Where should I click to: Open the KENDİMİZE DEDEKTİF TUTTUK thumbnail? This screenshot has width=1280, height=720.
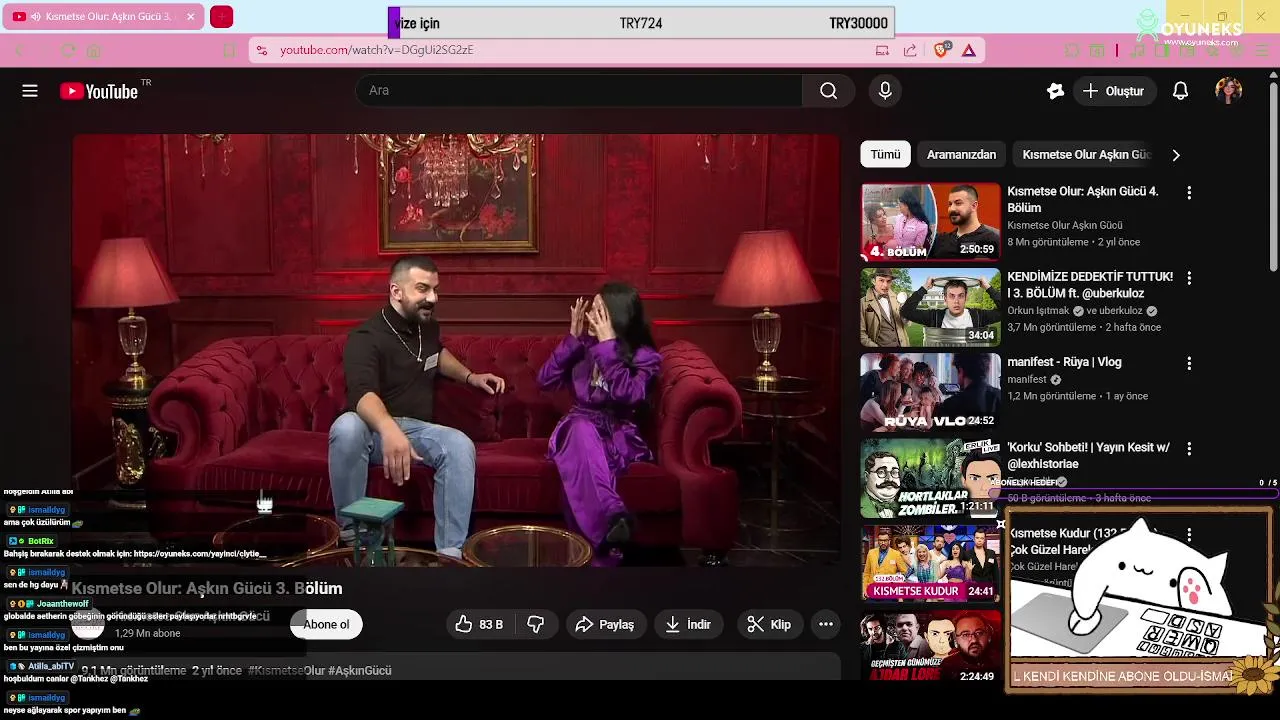tap(930, 307)
